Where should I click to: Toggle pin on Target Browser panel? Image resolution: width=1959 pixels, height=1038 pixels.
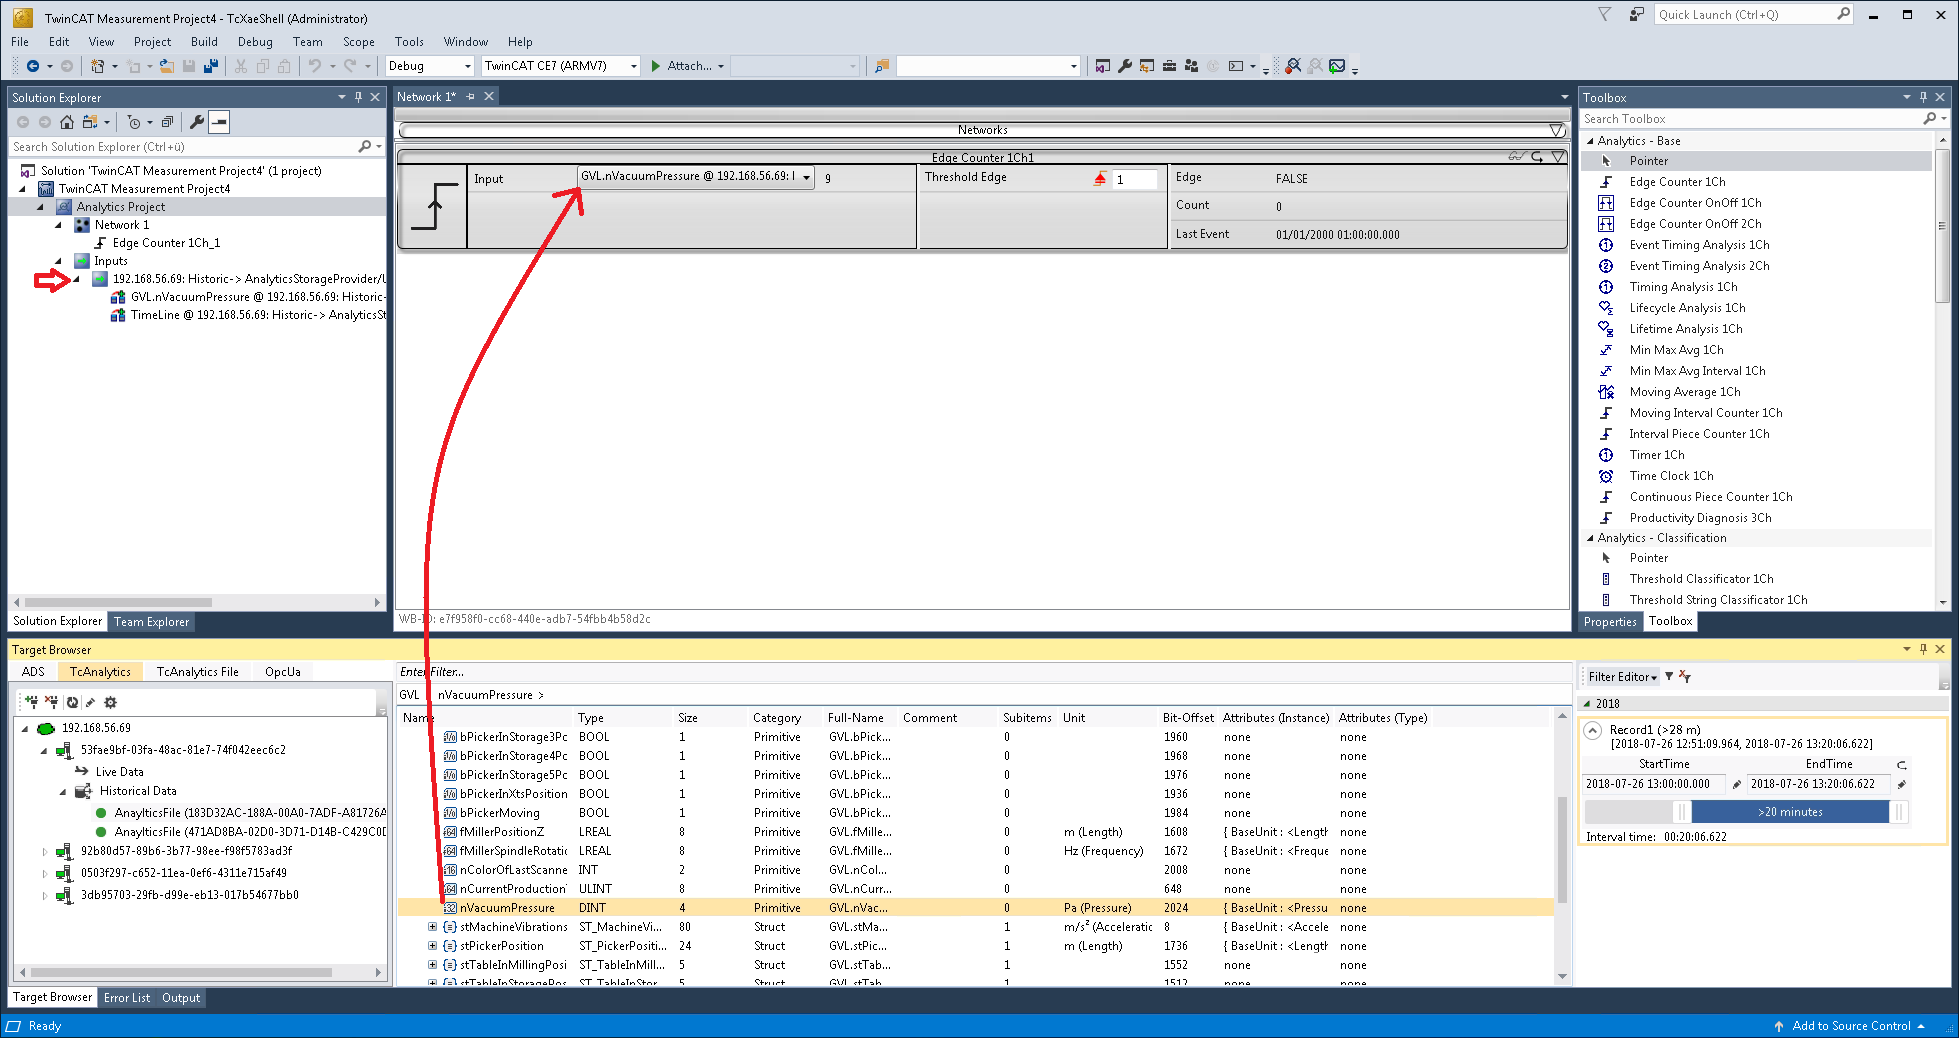[x=1923, y=649]
